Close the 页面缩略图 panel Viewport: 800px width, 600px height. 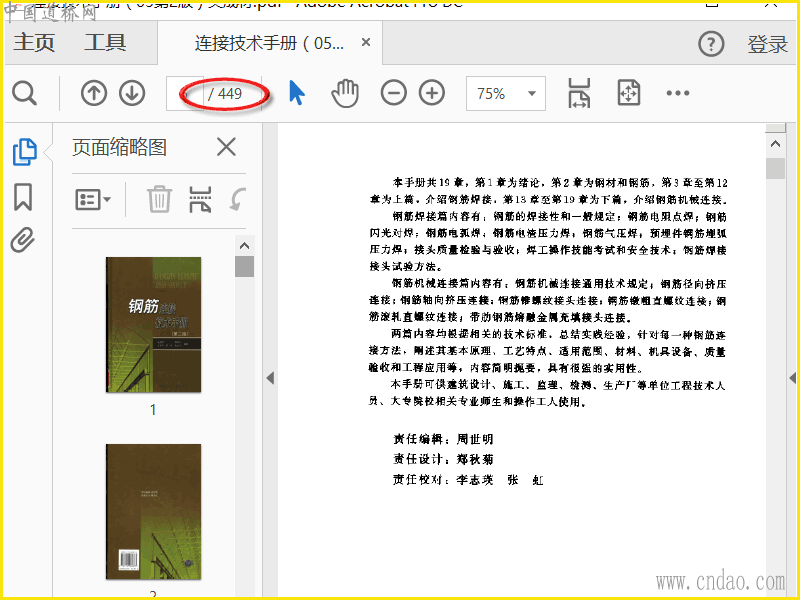click(226, 147)
